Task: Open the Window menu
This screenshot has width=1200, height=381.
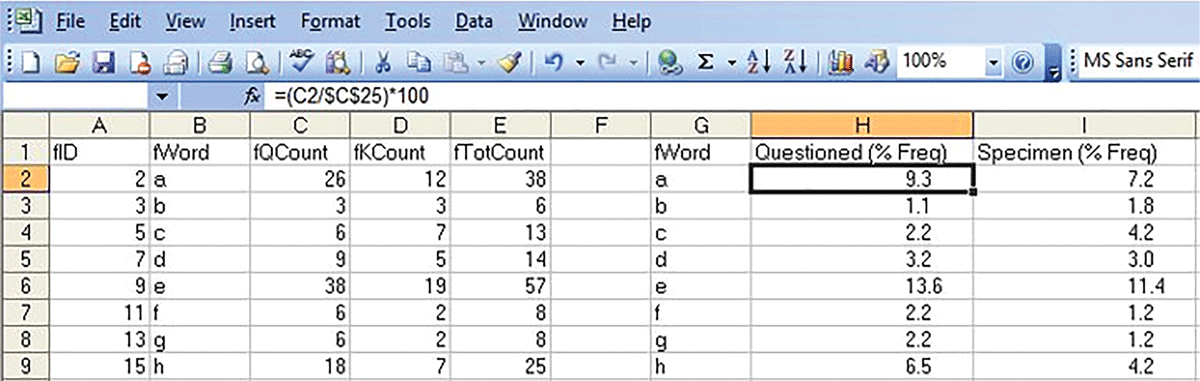Action: pyautogui.click(x=554, y=21)
